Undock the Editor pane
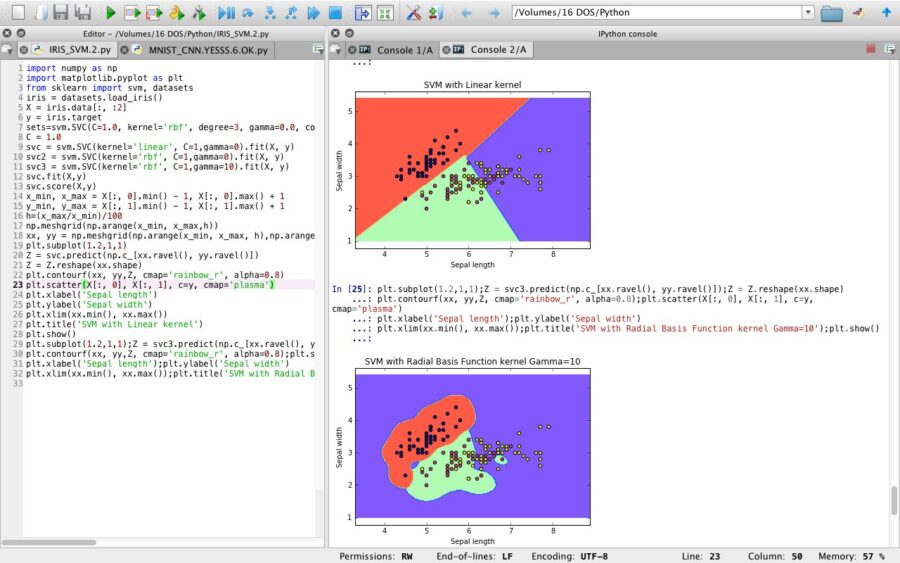Screen dimensions: 900x563 (21, 33)
